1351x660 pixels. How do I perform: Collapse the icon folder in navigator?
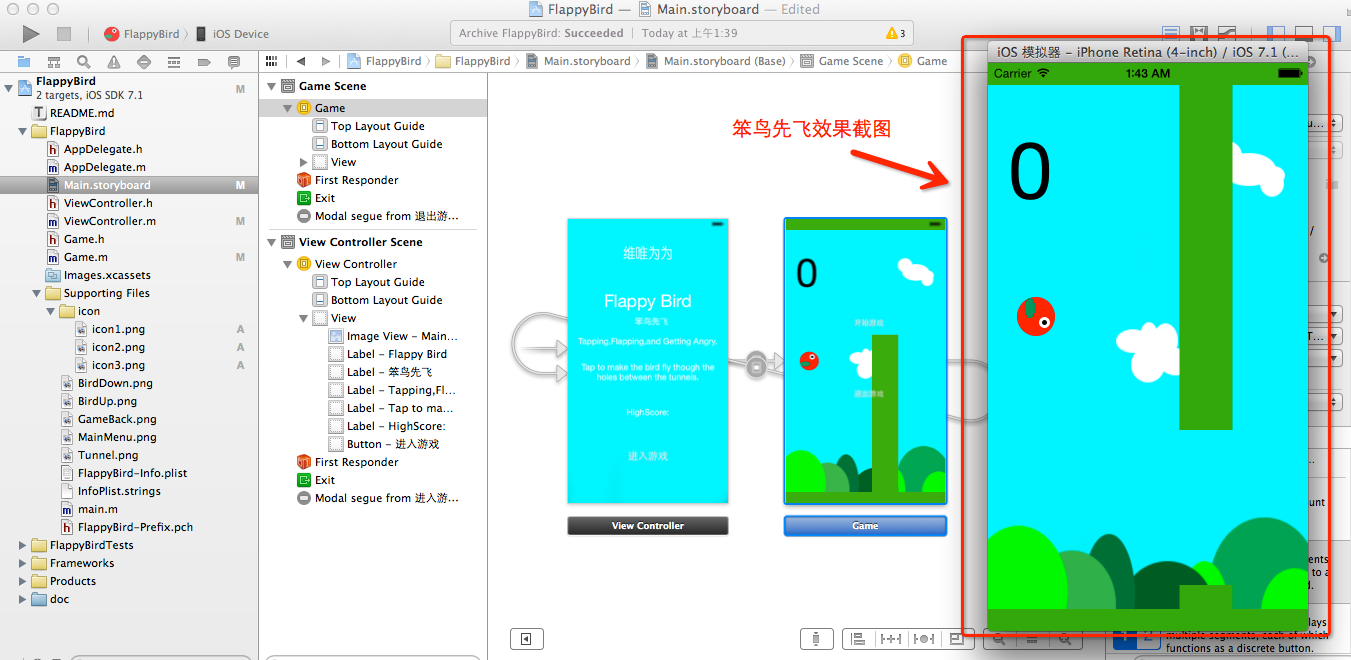click(51, 311)
